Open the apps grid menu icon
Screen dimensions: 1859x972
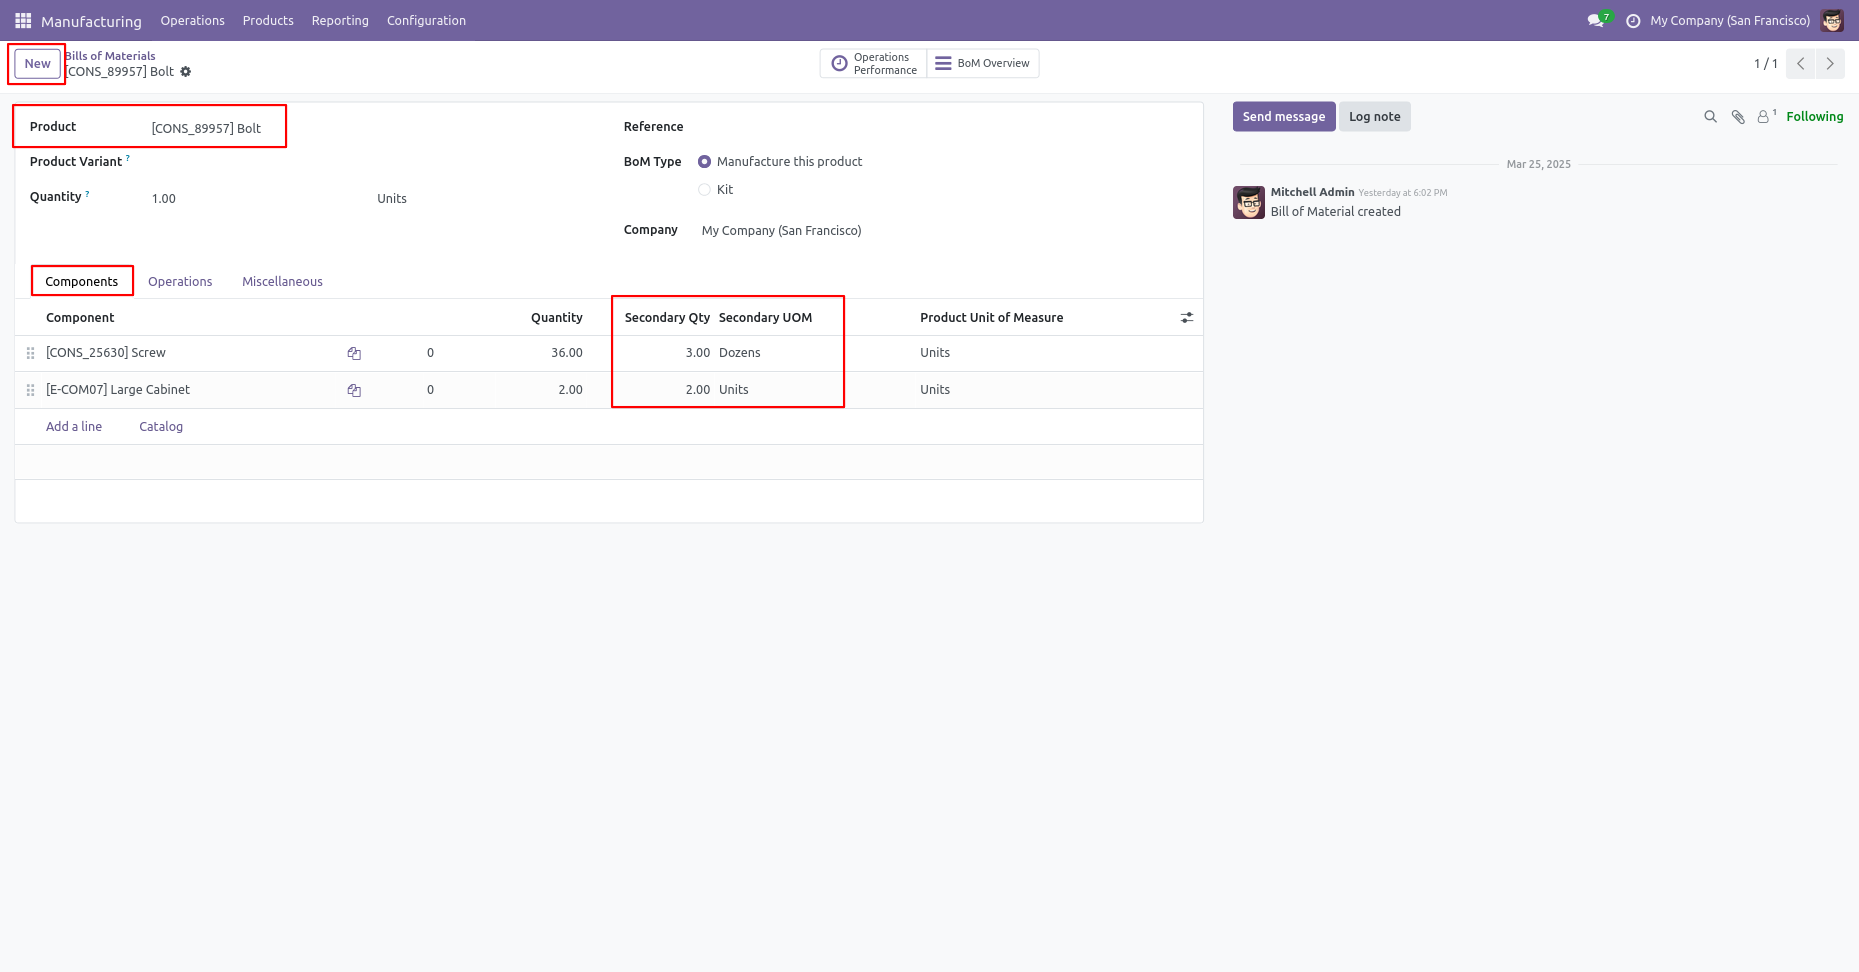pyautogui.click(x=23, y=20)
